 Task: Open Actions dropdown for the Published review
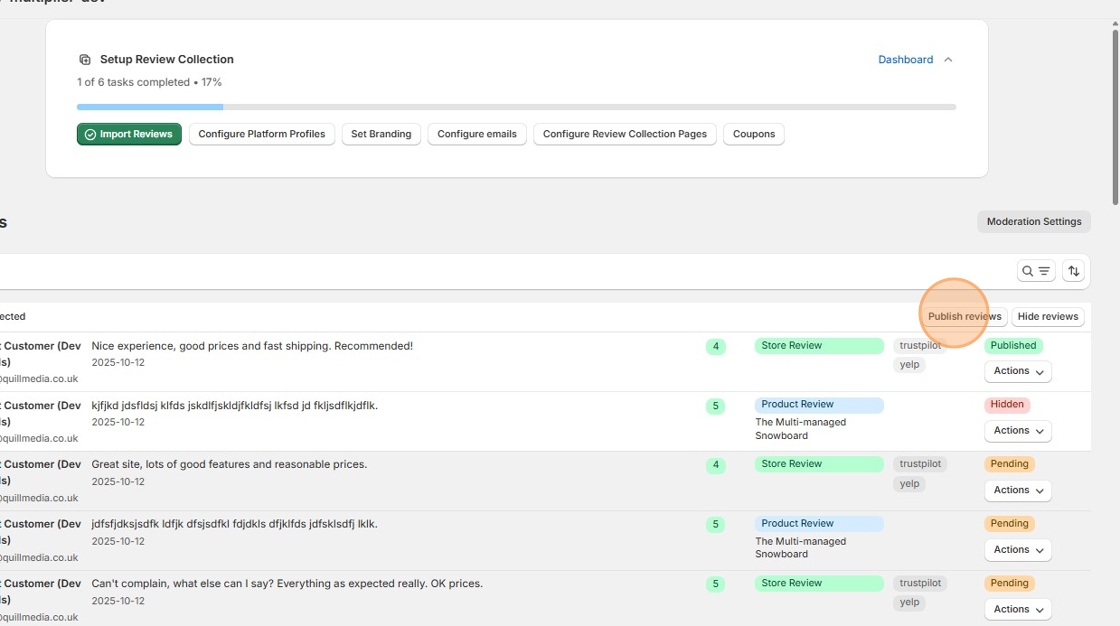click(1018, 371)
